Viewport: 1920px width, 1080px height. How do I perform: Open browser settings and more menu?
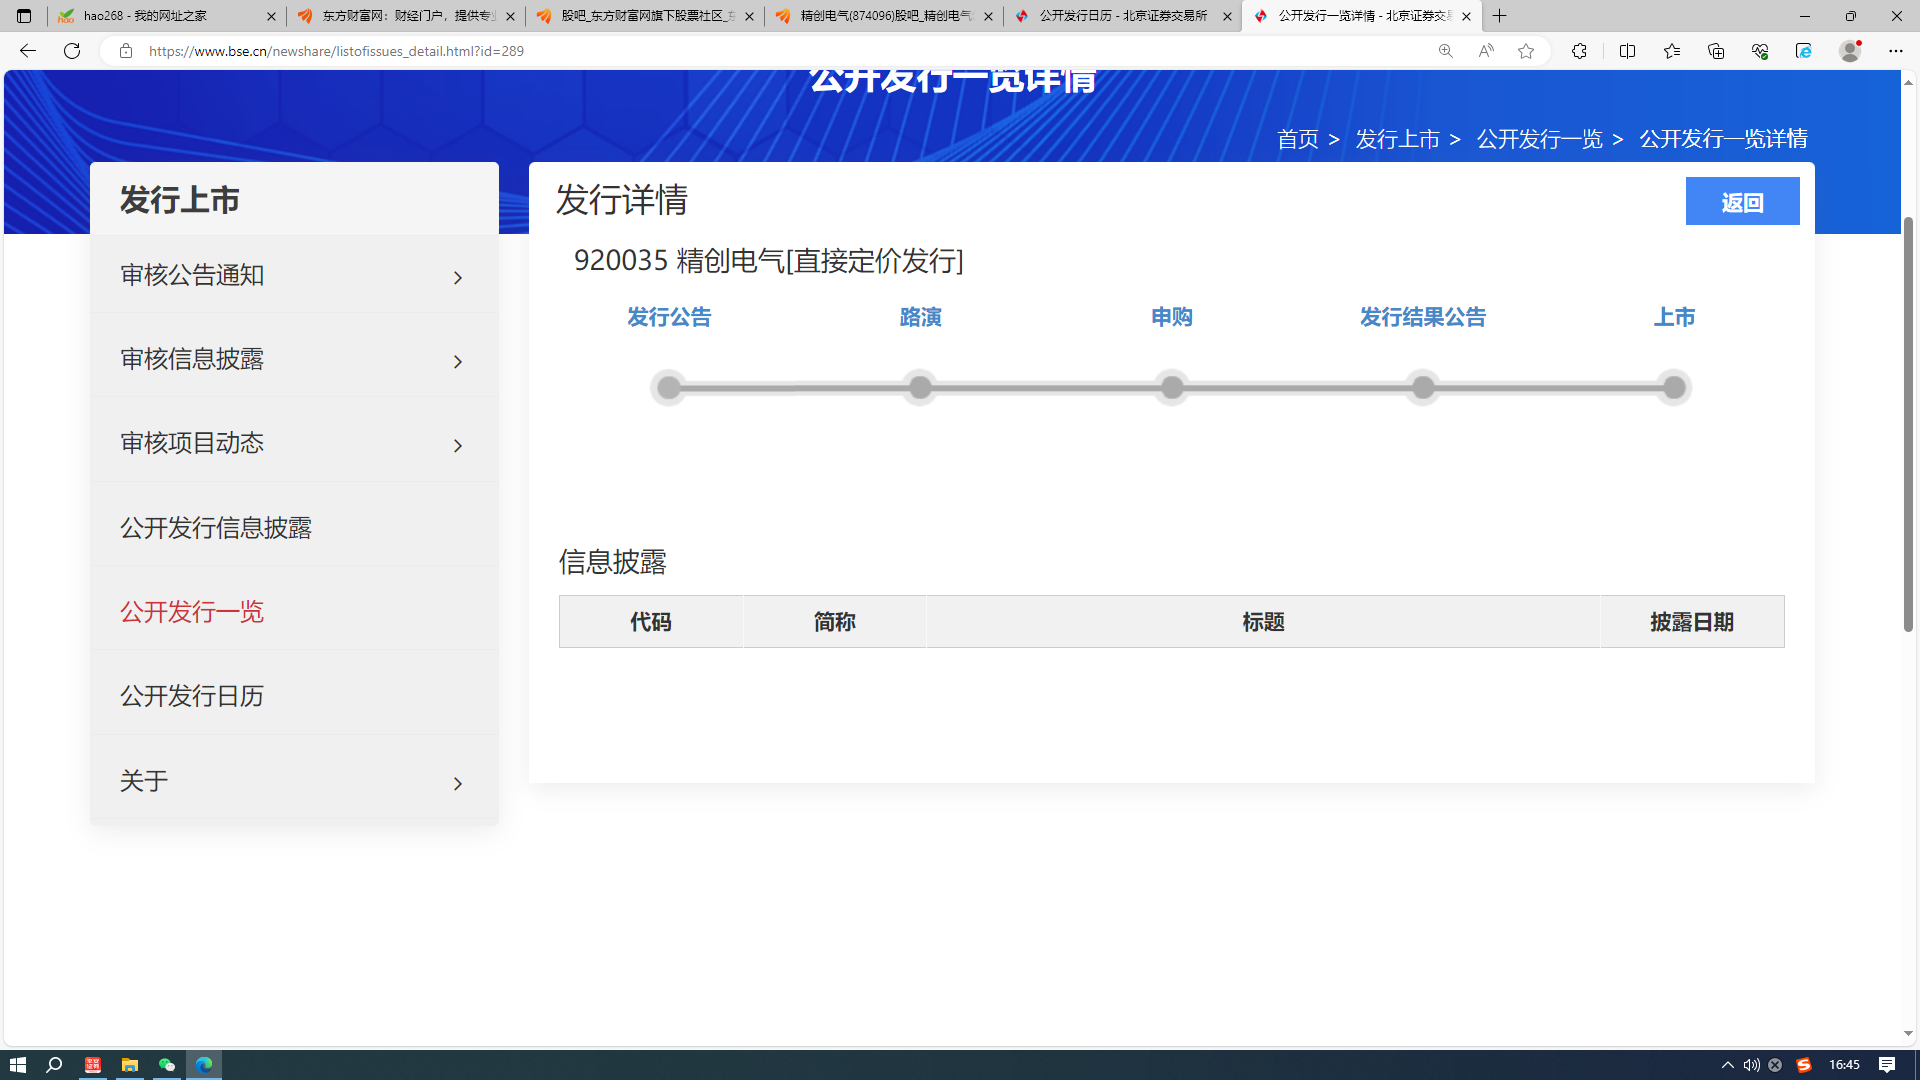(1895, 51)
